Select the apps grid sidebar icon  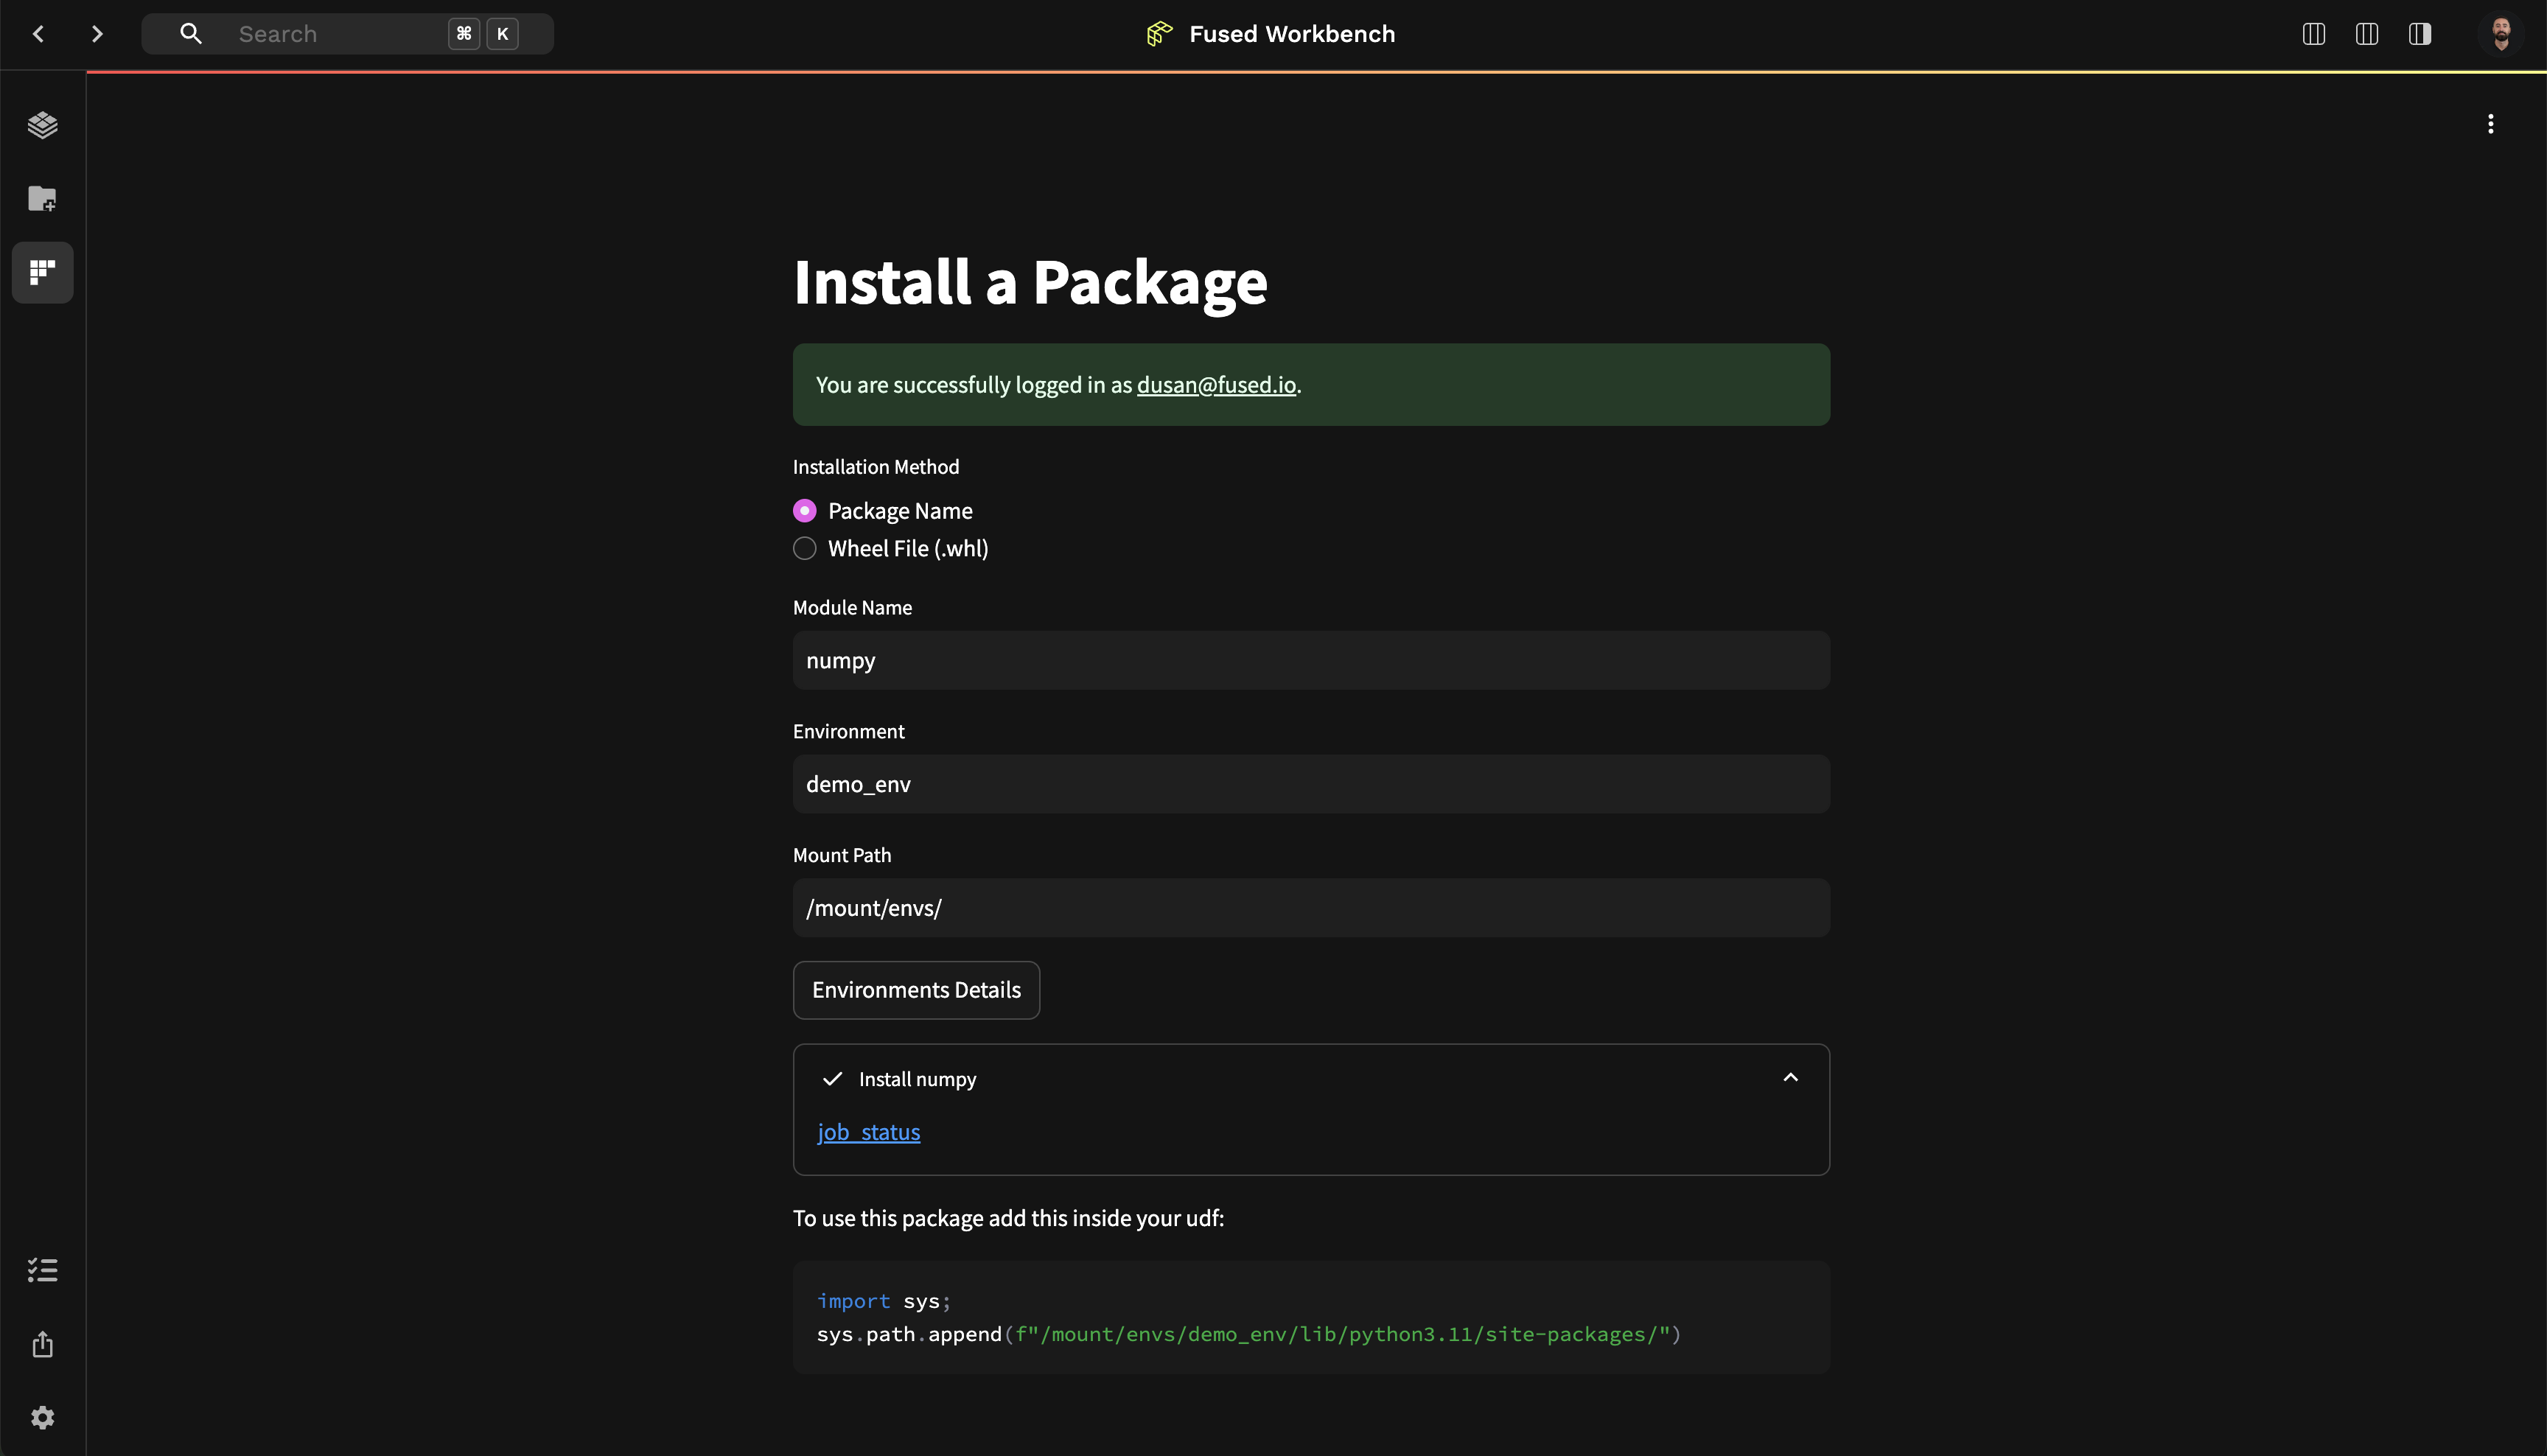click(x=42, y=272)
